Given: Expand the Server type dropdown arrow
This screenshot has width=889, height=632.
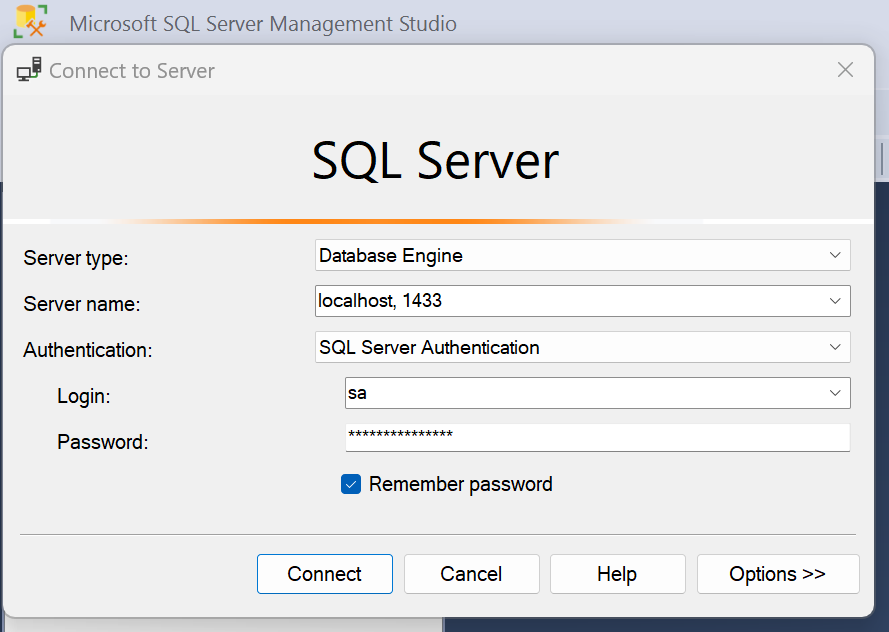Looking at the screenshot, I should (835, 255).
